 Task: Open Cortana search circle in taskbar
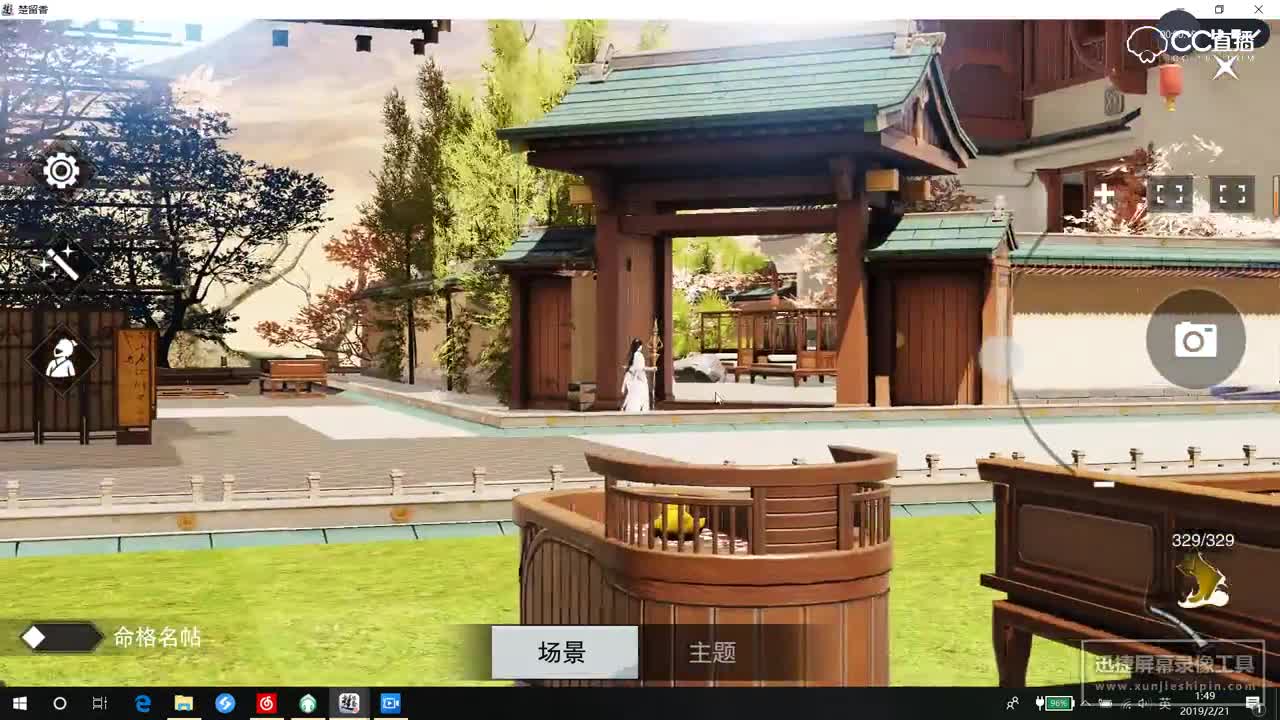coord(59,703)
